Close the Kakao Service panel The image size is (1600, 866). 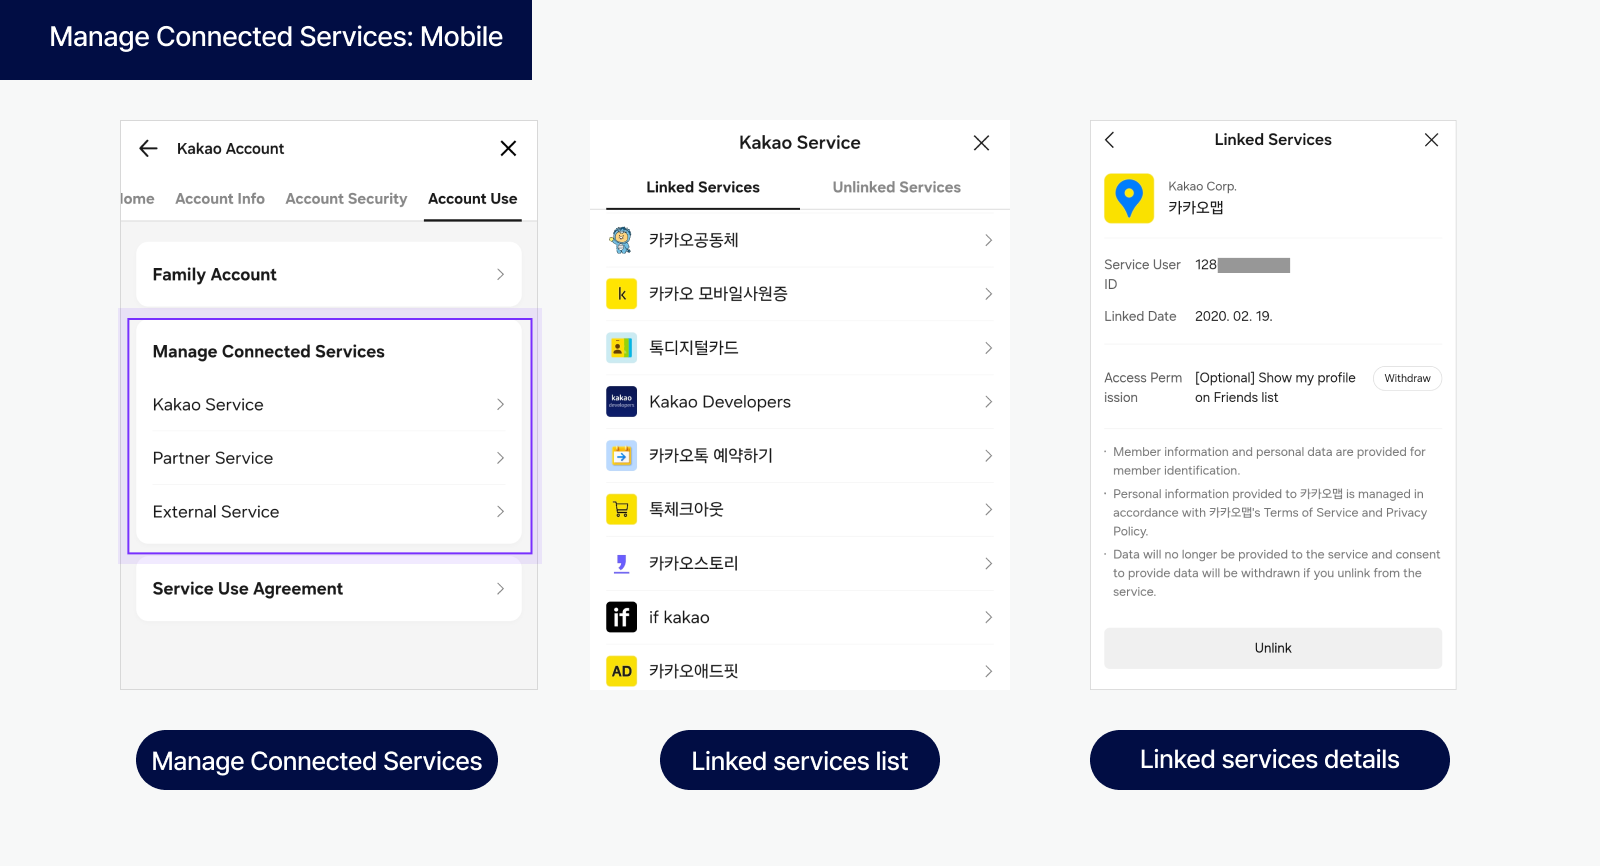point(981,143)
